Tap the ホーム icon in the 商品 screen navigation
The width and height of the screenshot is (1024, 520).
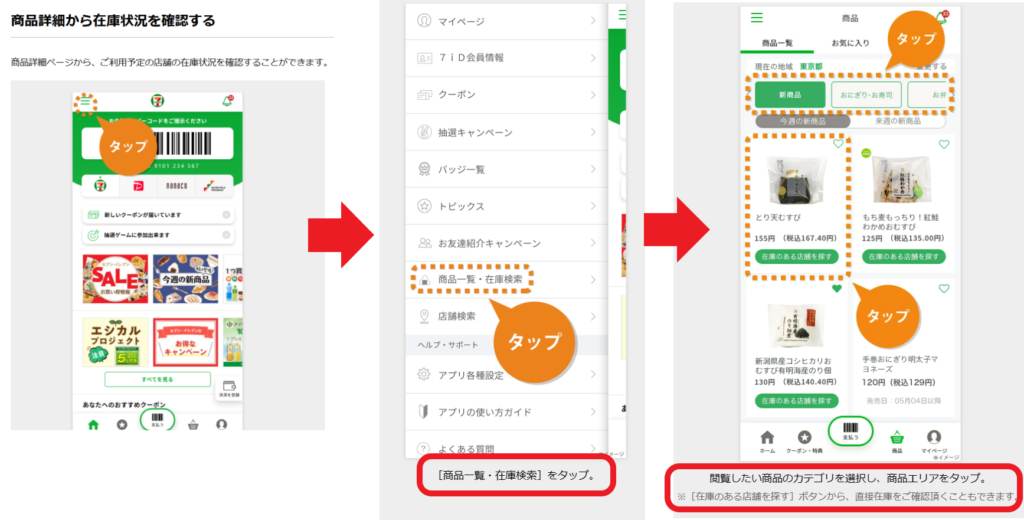click(x=767, y=441)
